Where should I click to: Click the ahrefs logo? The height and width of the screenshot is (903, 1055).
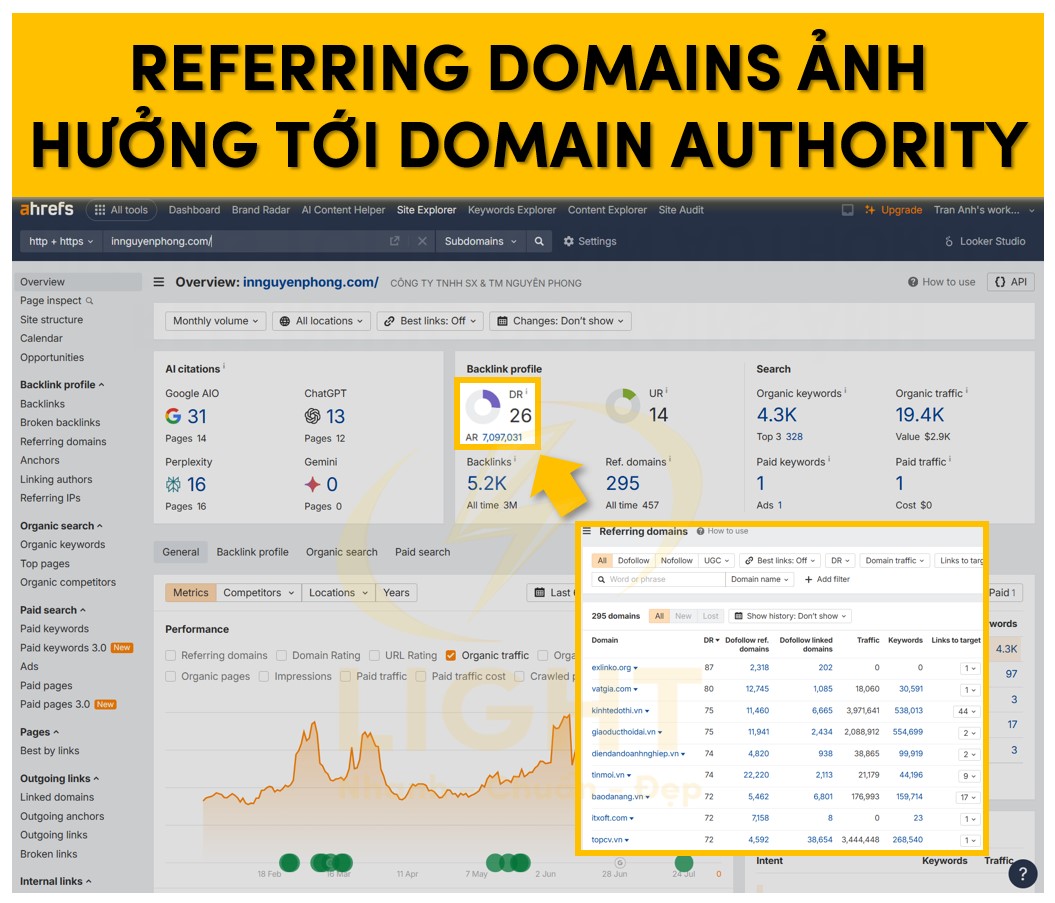coord(46,209)
